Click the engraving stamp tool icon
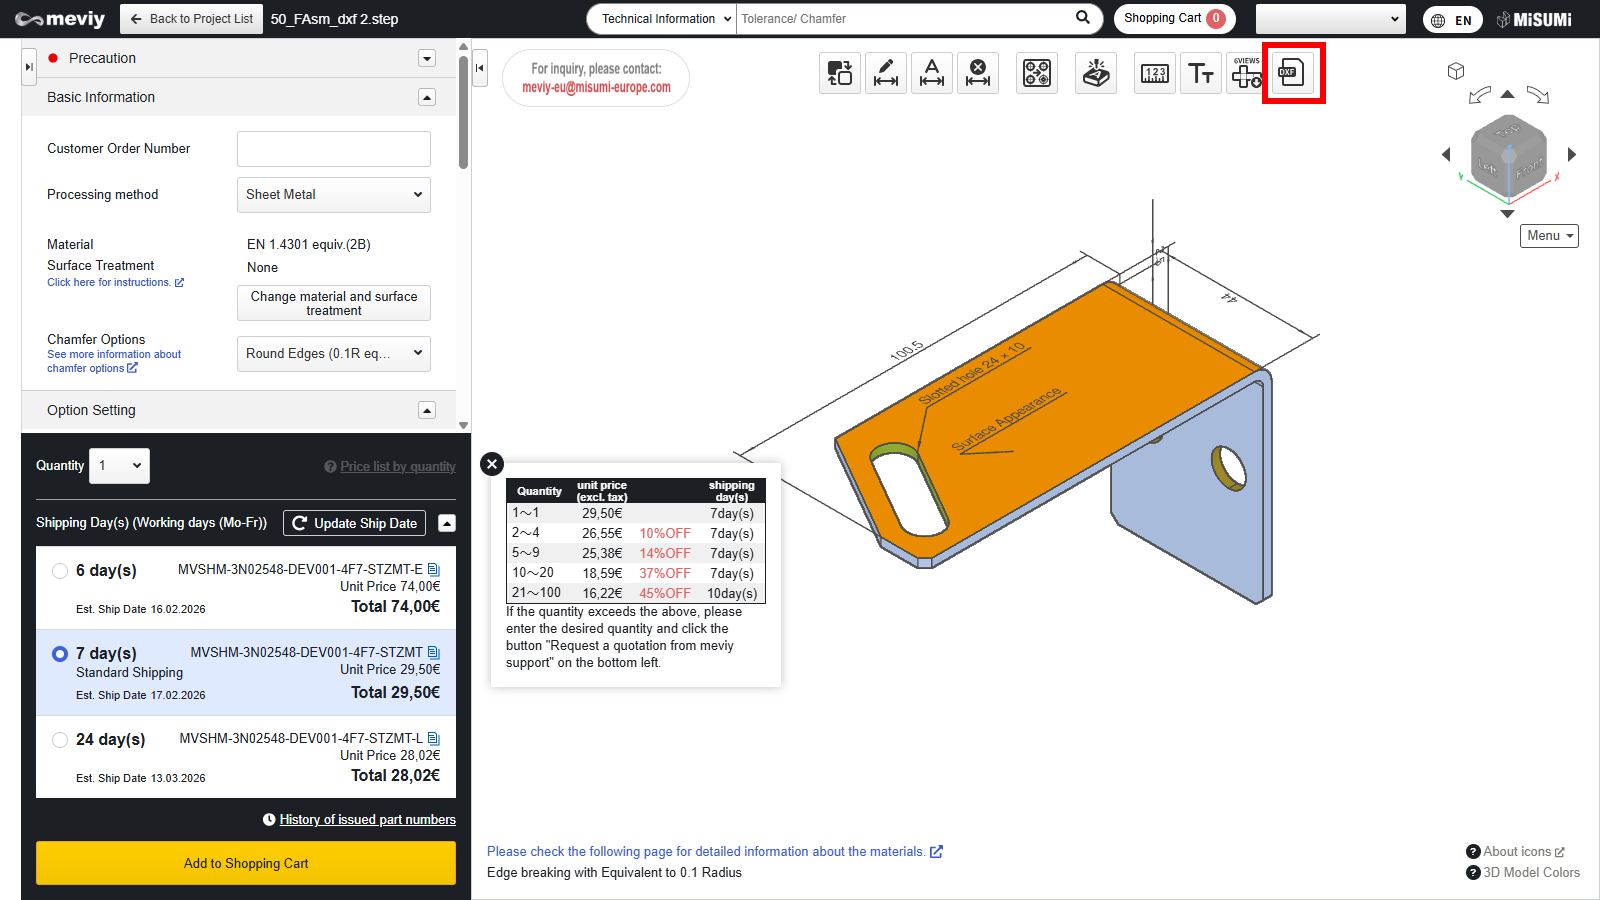The image size is (1600, 900). 1096,73
